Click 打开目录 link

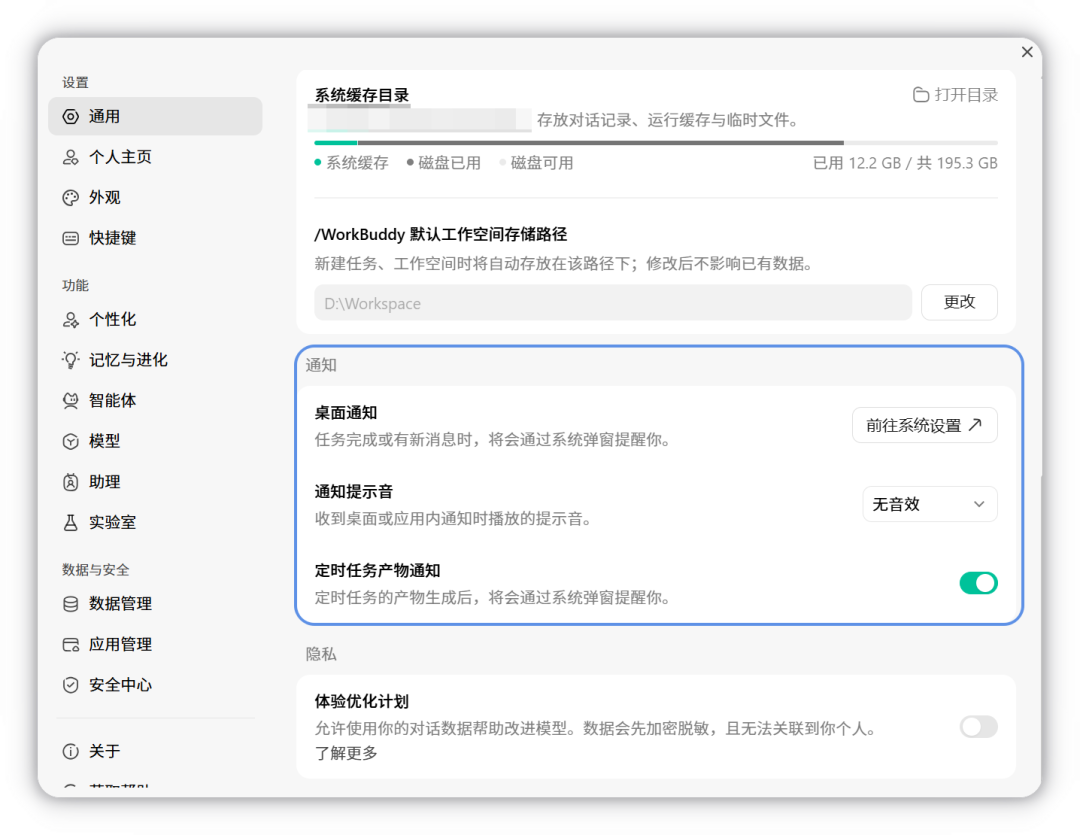tap(955, 94)
